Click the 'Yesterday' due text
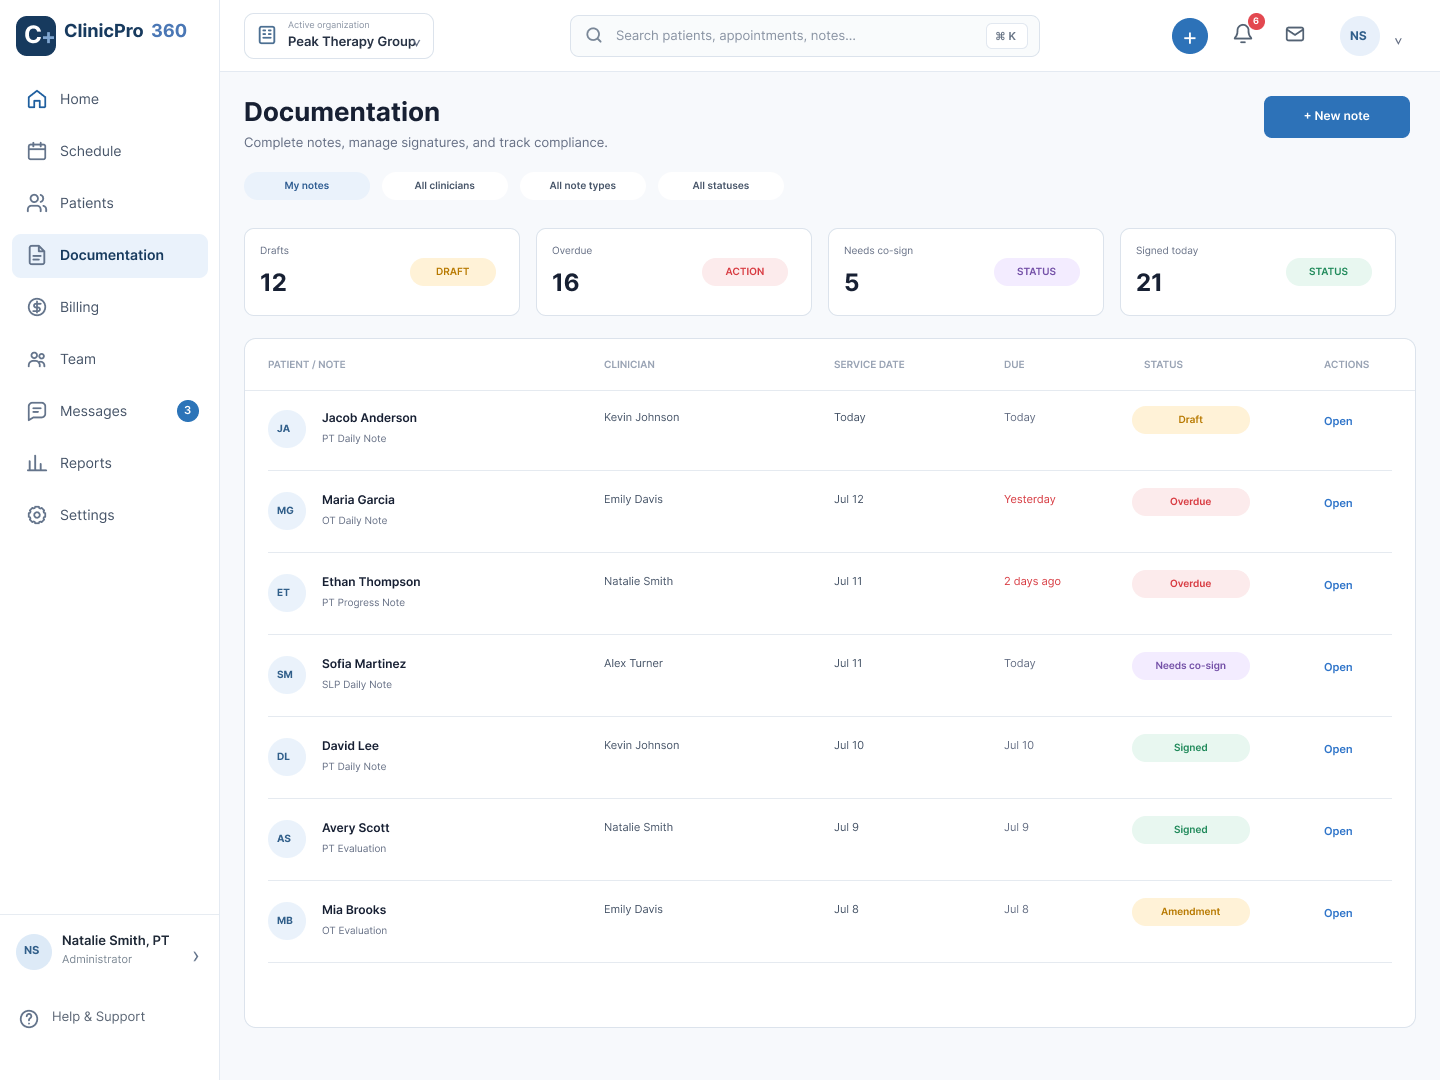Viewport: 1440px width, 1080px height. coord(1030,500)
